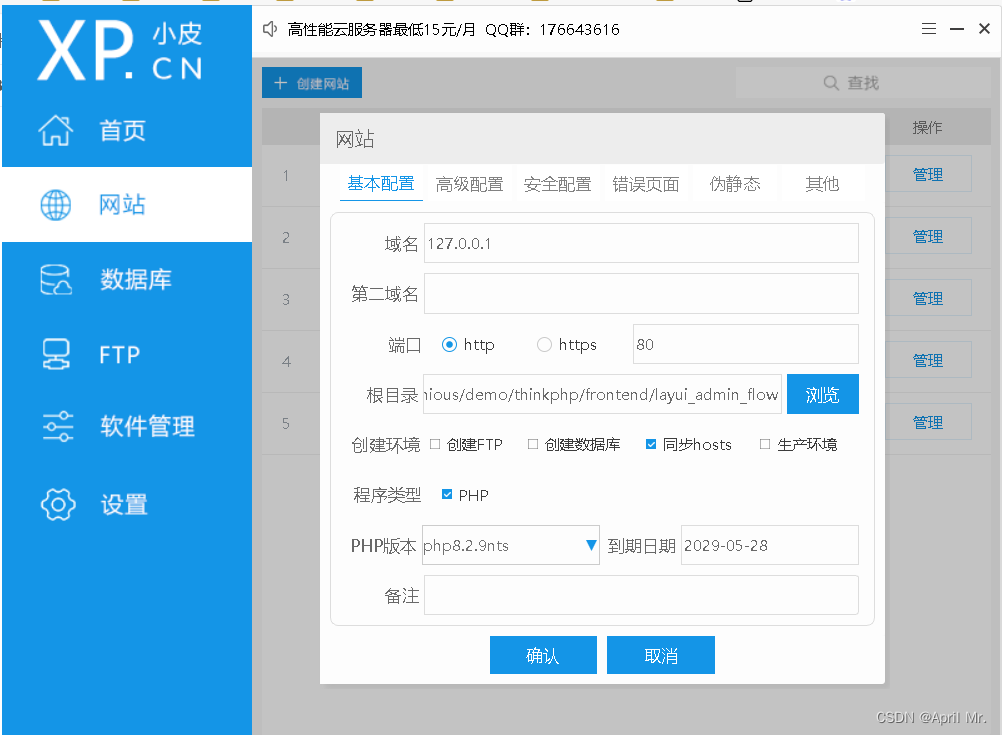The width and height of the screenshot is (1002, 735).
Task: Open the 伪静态 tab
Action: point(736,184)
